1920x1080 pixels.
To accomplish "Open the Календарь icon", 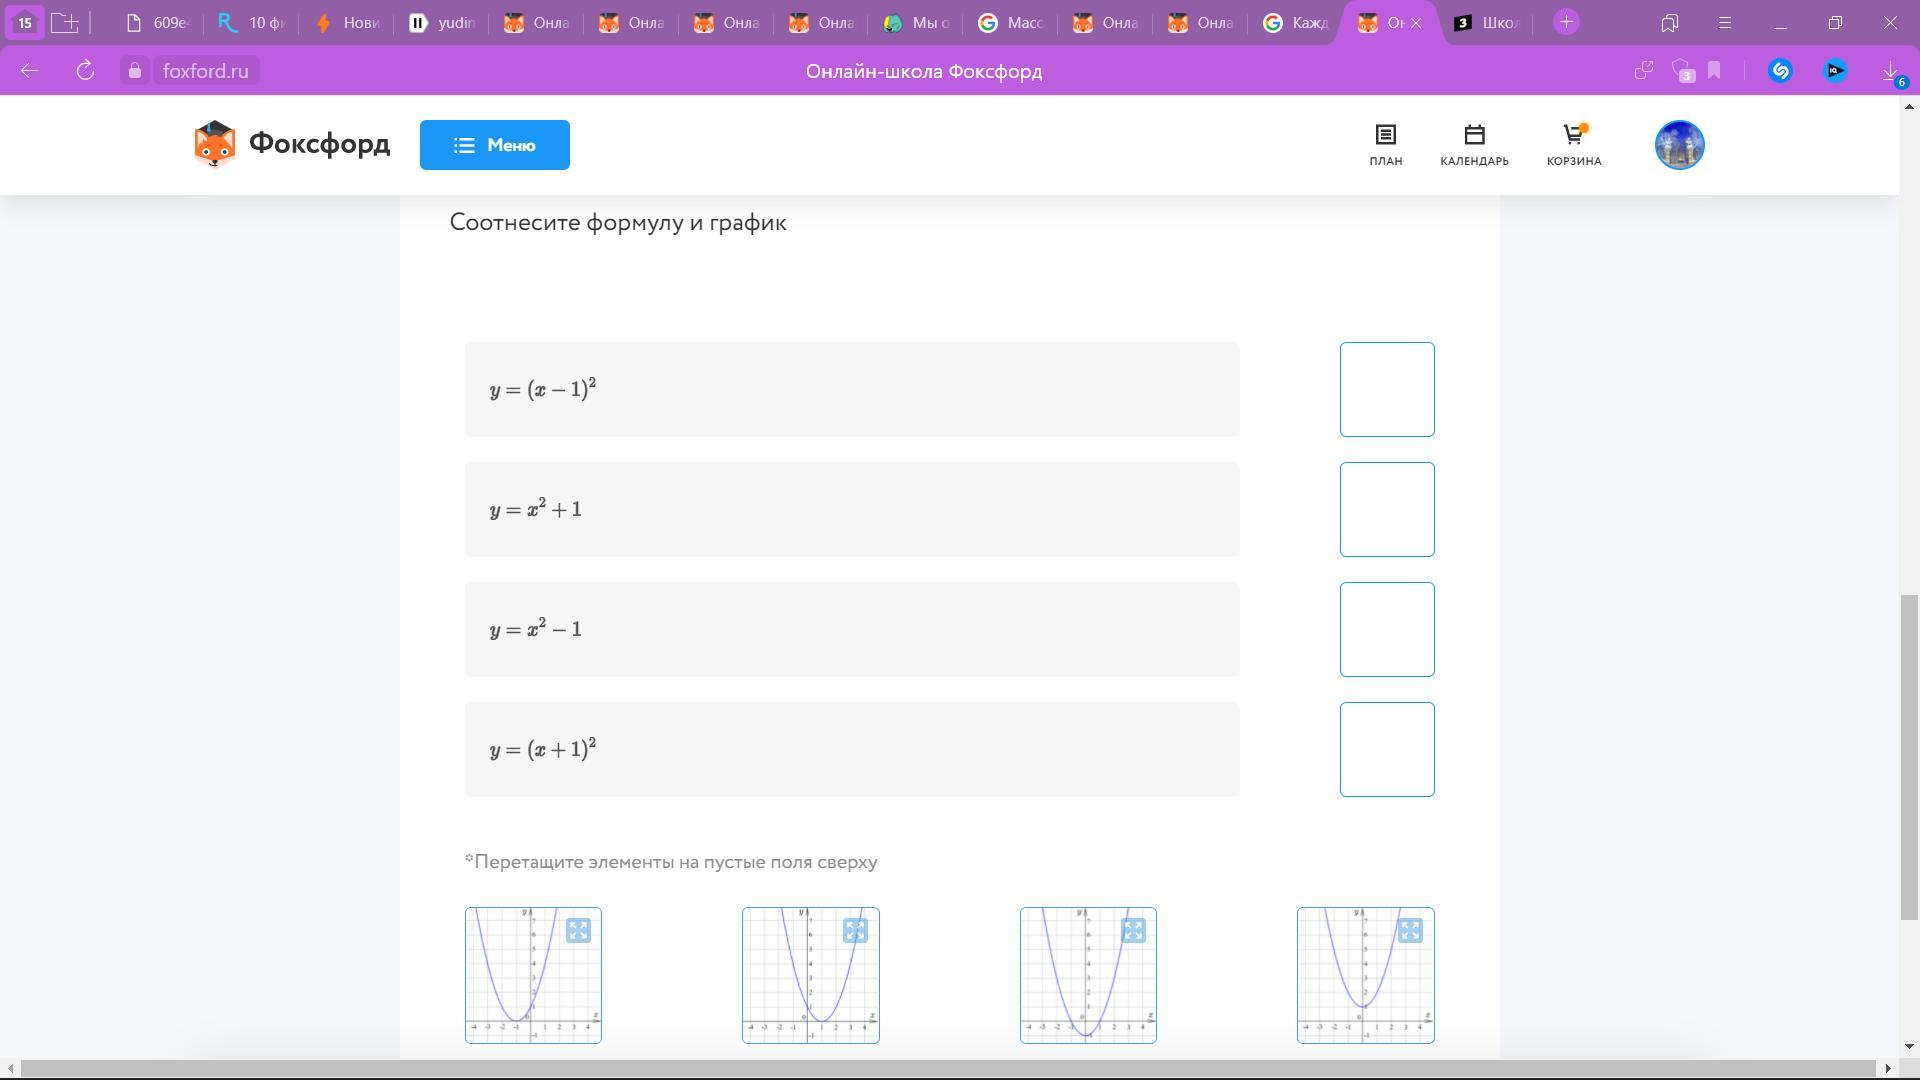I will (1474, 145).
